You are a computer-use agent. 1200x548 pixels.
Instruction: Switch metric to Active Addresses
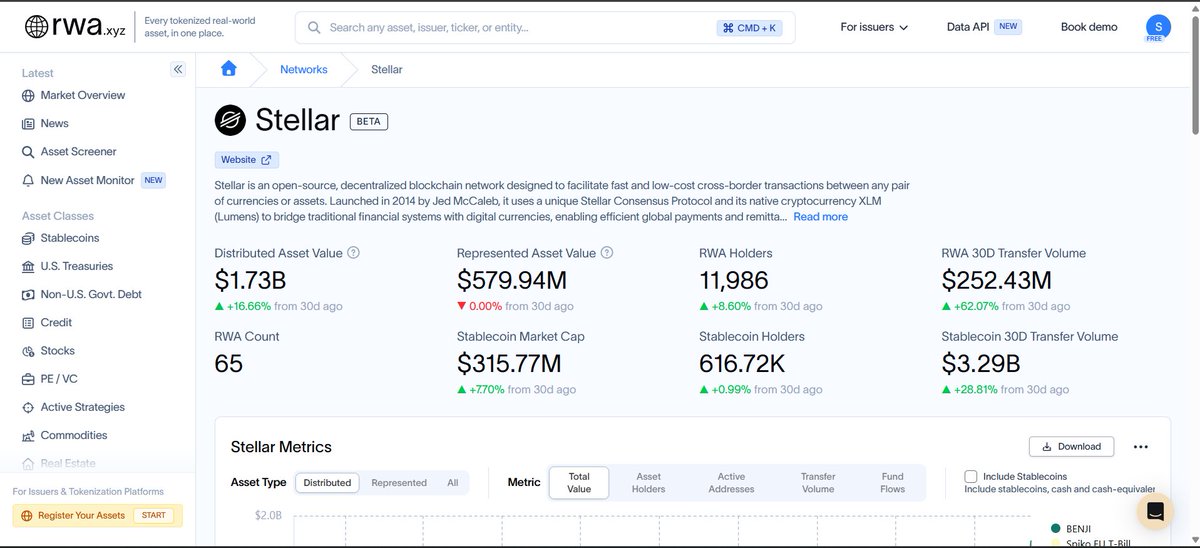[731, 483]
